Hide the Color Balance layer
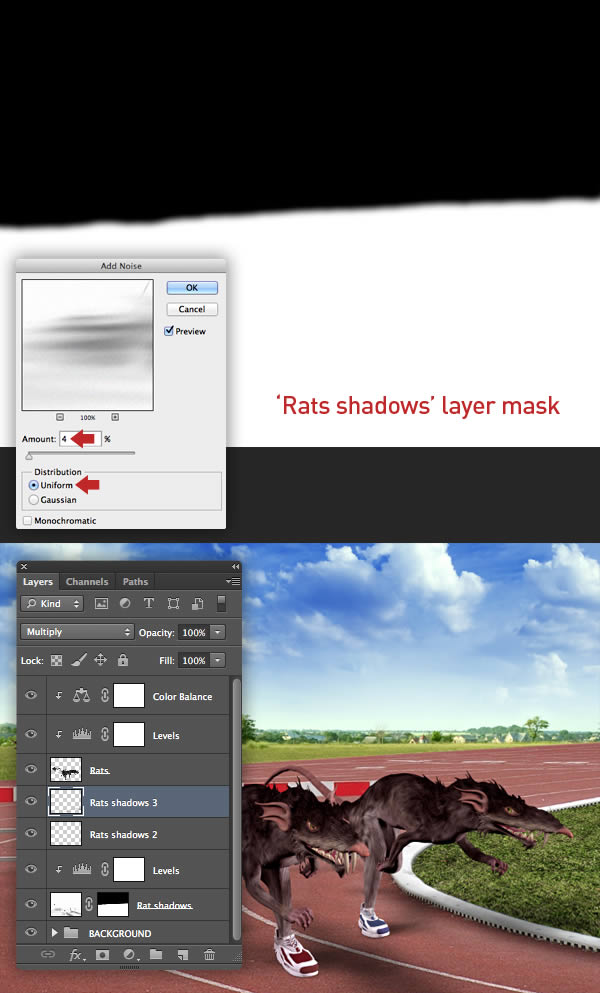 coord(30,695)
